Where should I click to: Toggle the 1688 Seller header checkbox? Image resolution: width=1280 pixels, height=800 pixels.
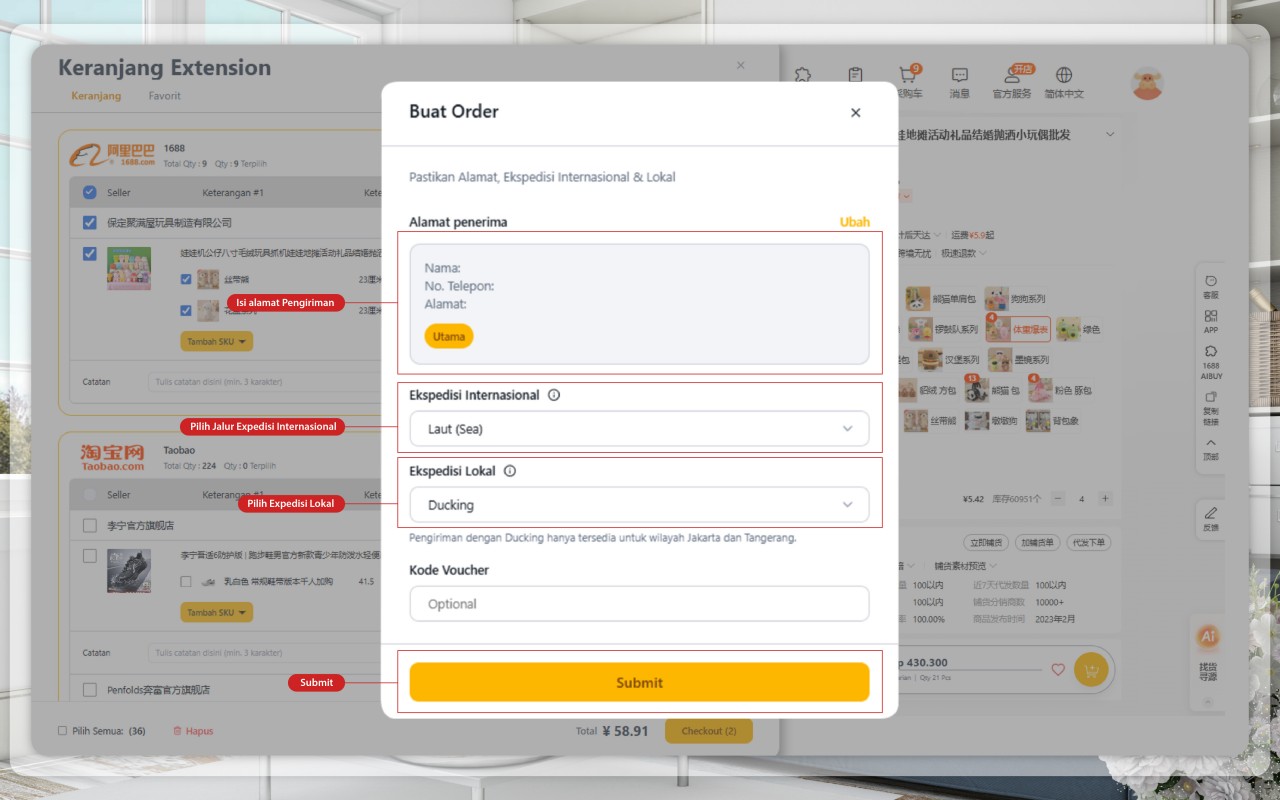pos(90,192)
